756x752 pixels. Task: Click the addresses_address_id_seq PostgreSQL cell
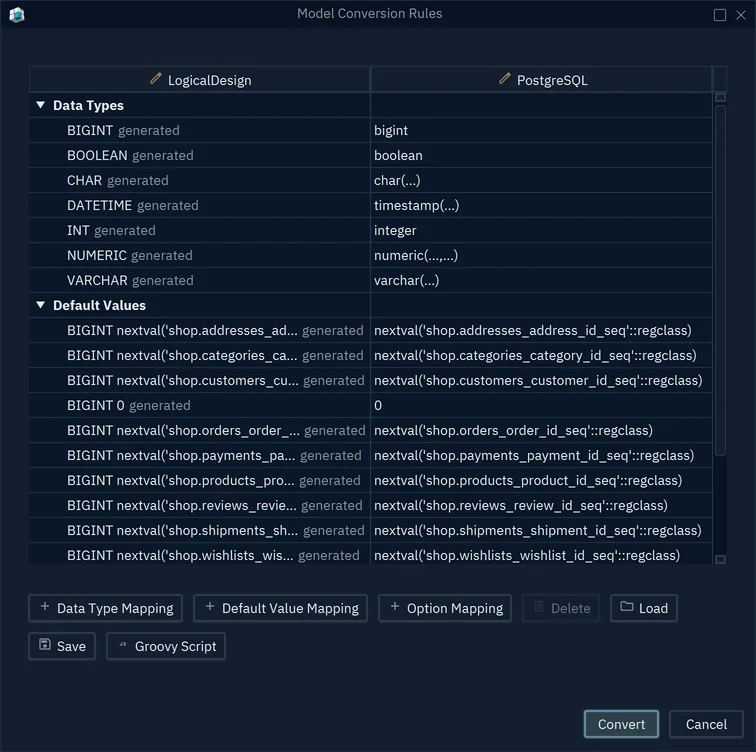(x=541, y=330)
